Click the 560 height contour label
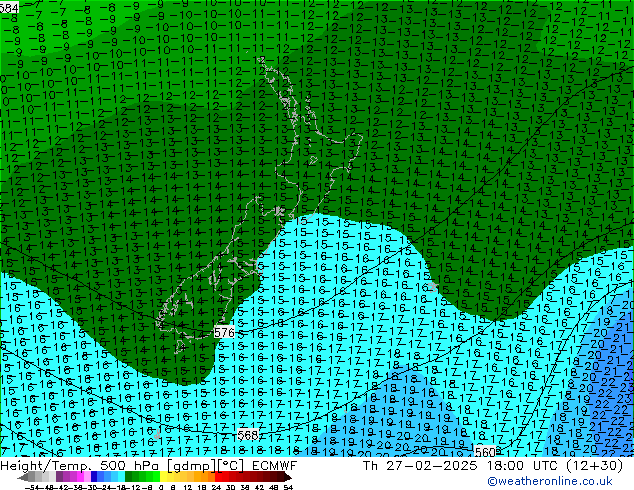Screen dimensions: 634x490 pos(485,452)
